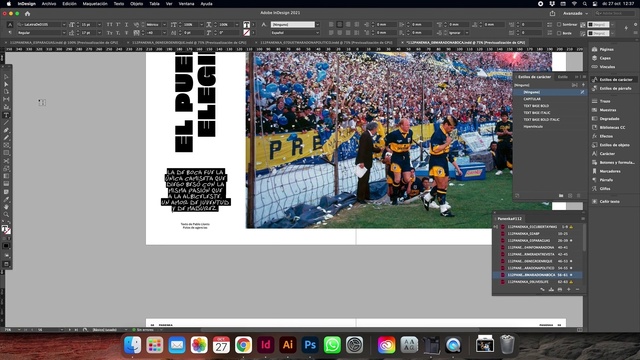Switch to 112PANENKA_06NEGROENRIQUE document tab
Viewport: 640px width, 360px height.
[189, 42]
